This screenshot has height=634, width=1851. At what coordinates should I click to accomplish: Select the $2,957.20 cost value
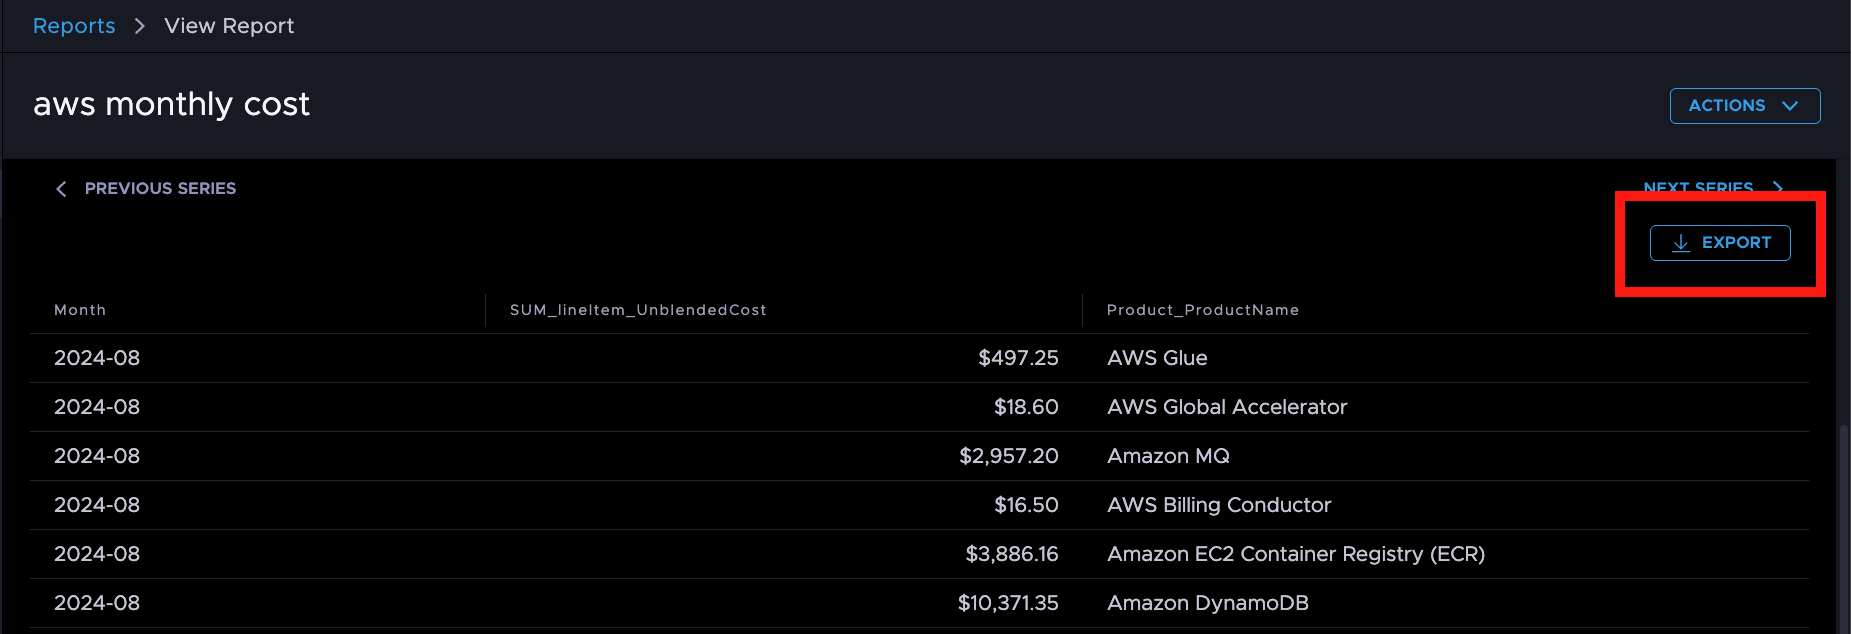tap(1009, 456)
